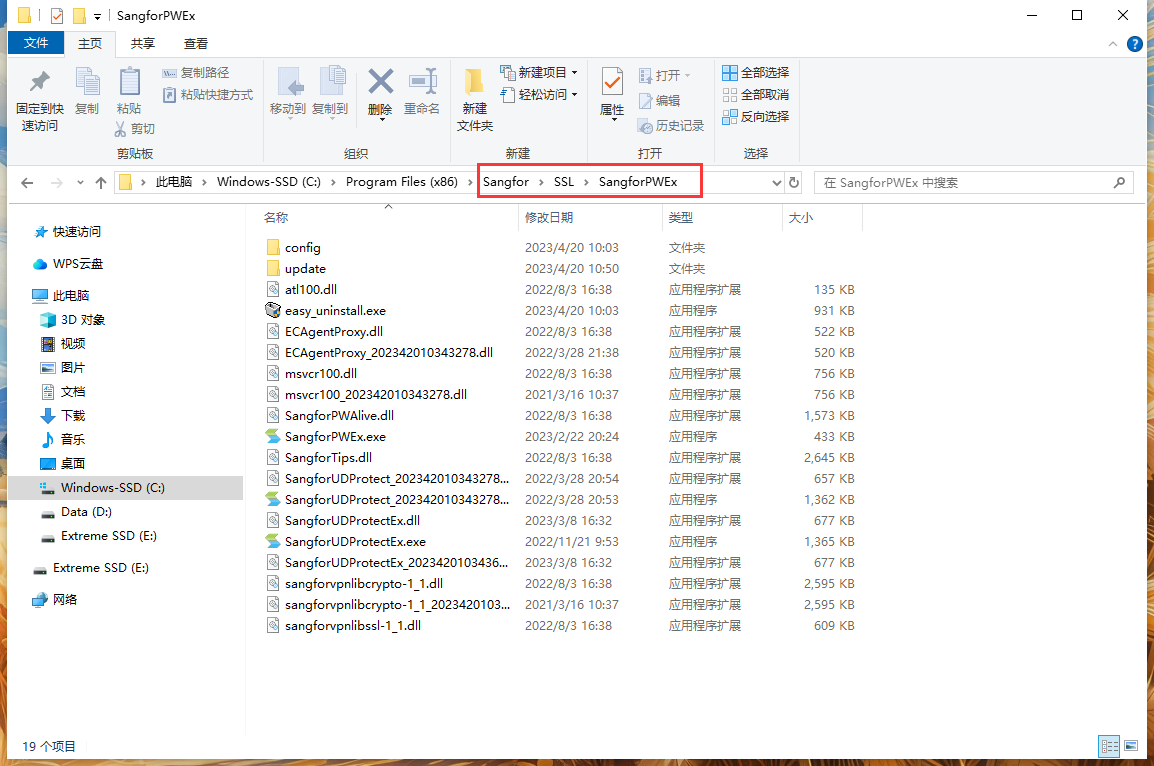Open the address bar history dropdown
Image resolution: width=1154 pixels, height=766 pixels.
coord(776,182)
